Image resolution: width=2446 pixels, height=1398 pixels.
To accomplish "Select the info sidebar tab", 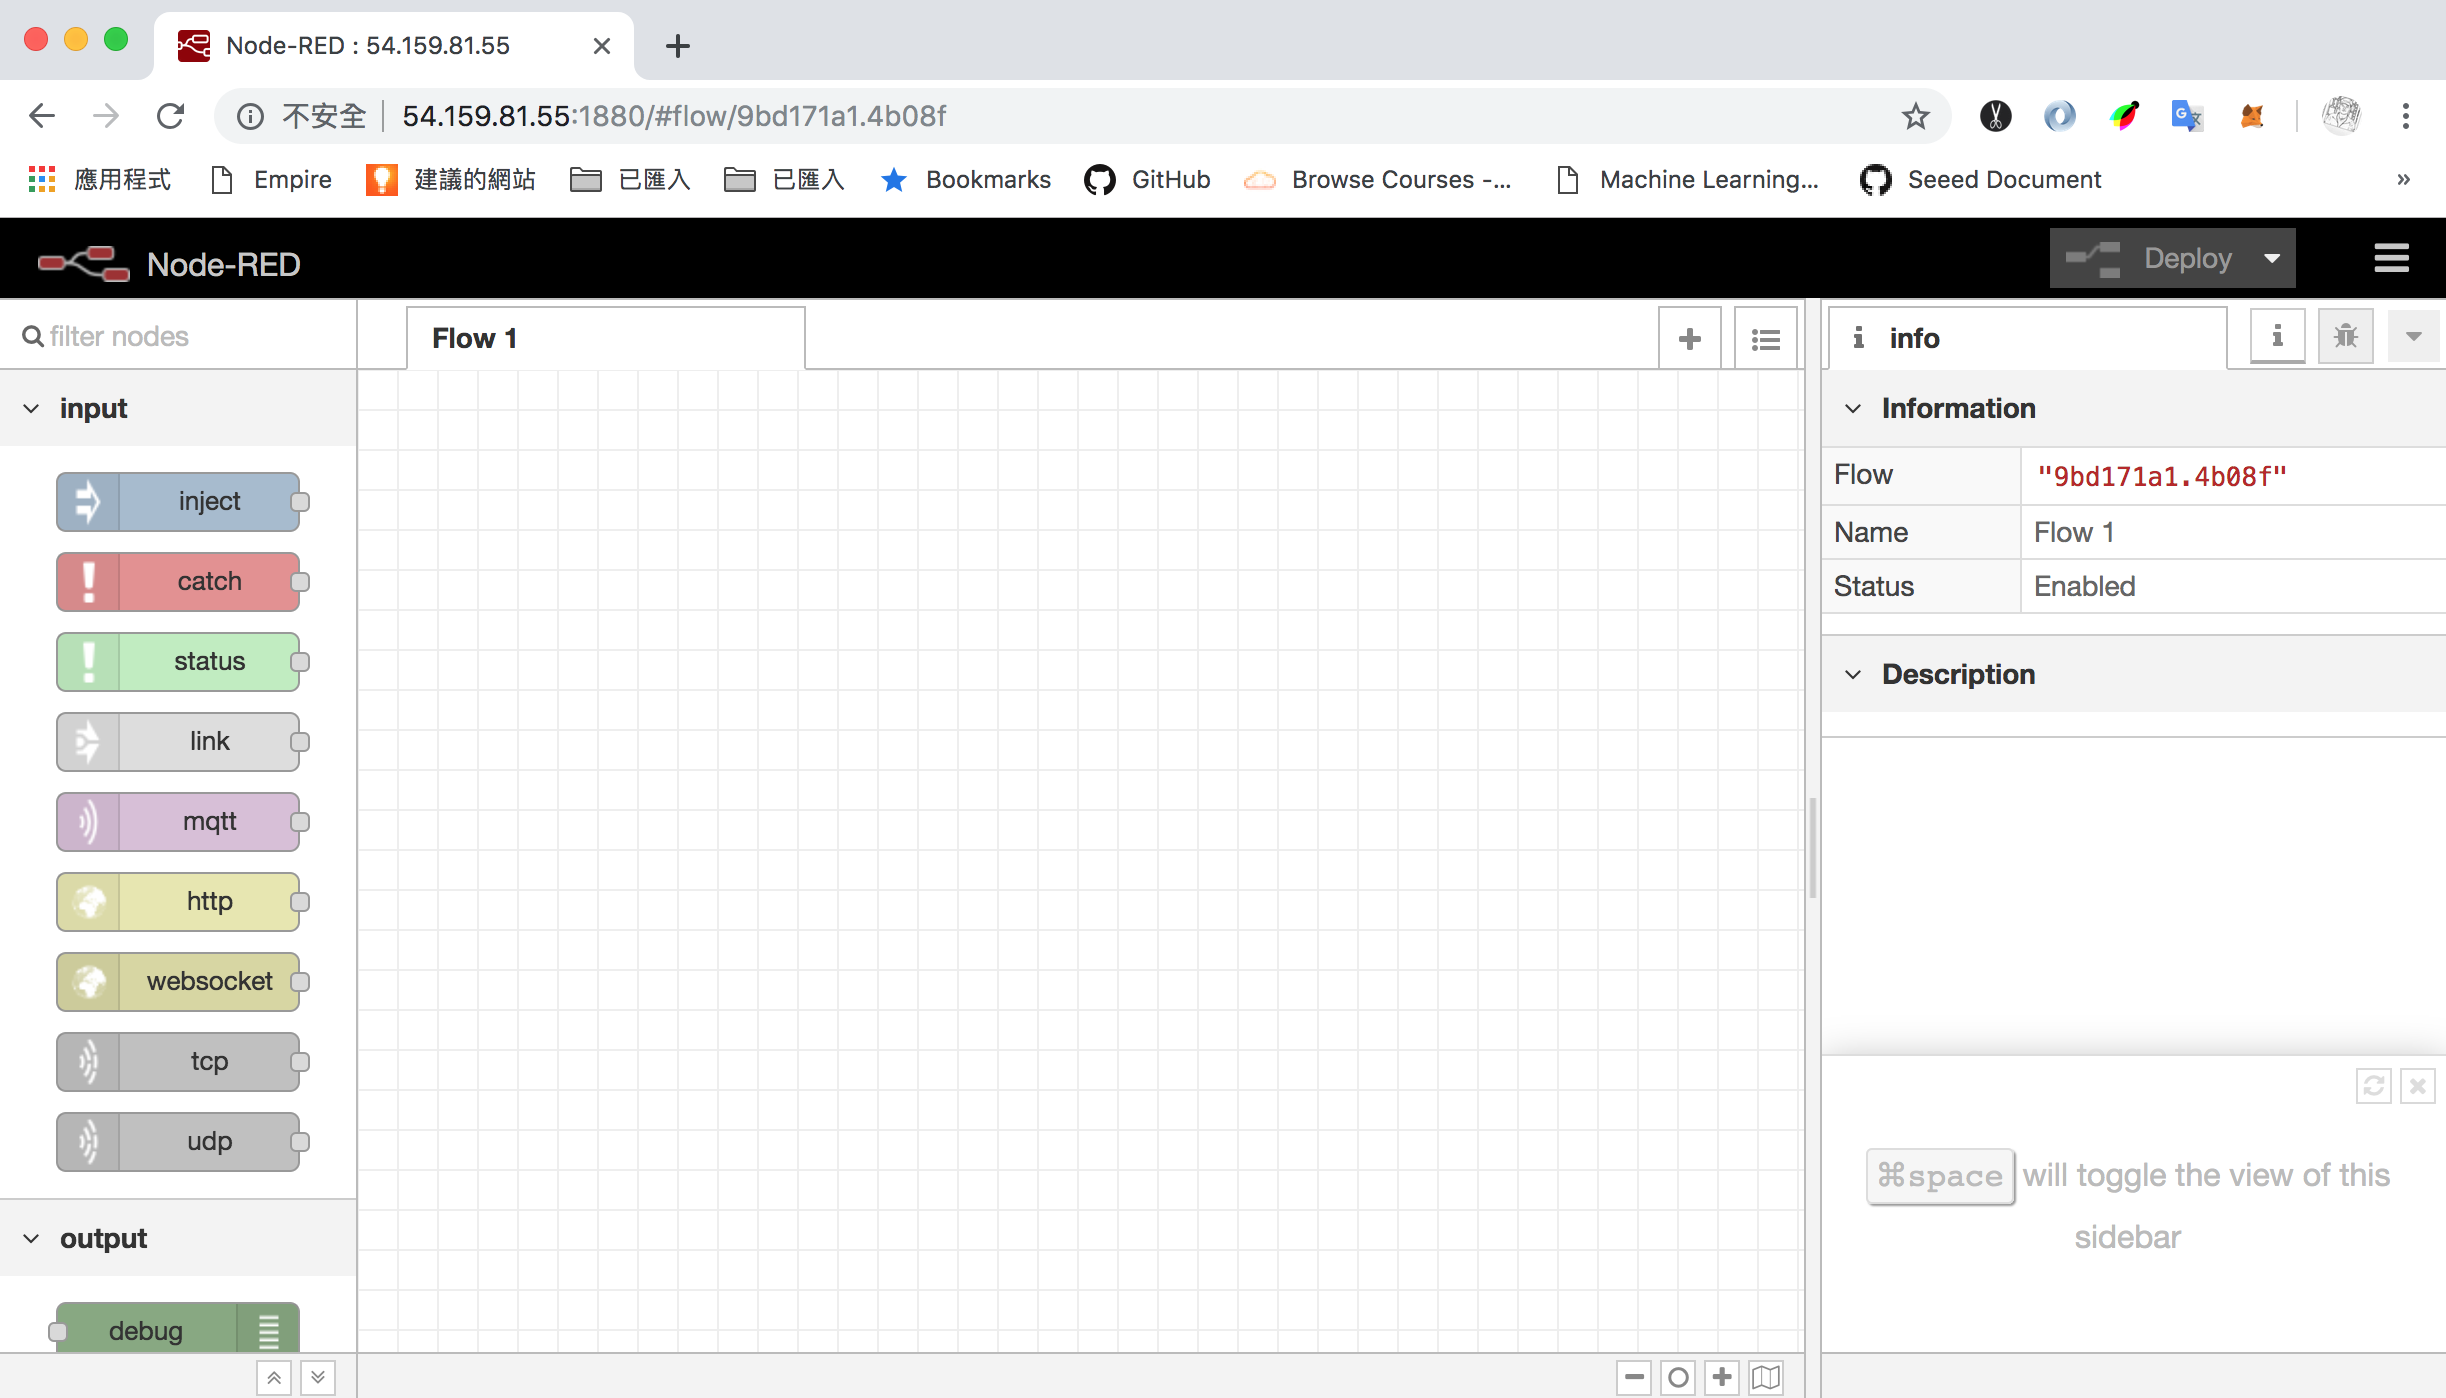I will point(2028,338).
